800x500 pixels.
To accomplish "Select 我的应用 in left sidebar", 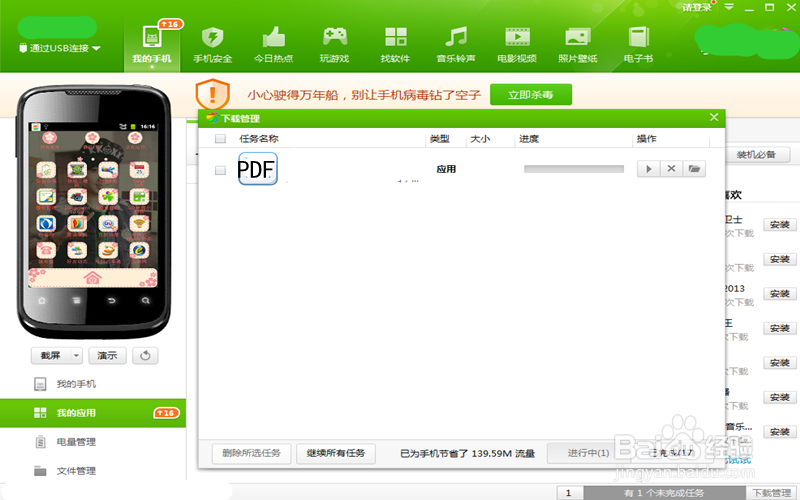I will click(x=93, y=413).
